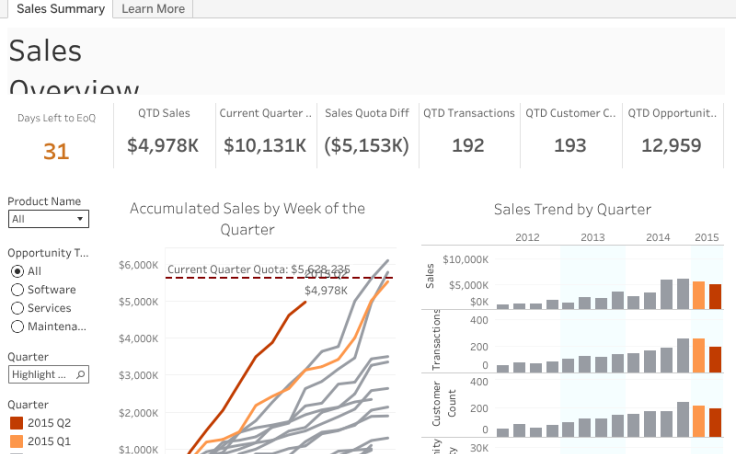Click the Sales Quota Diff ($5,153K) card
736x454 pixels.
click(x=366, y=145)
